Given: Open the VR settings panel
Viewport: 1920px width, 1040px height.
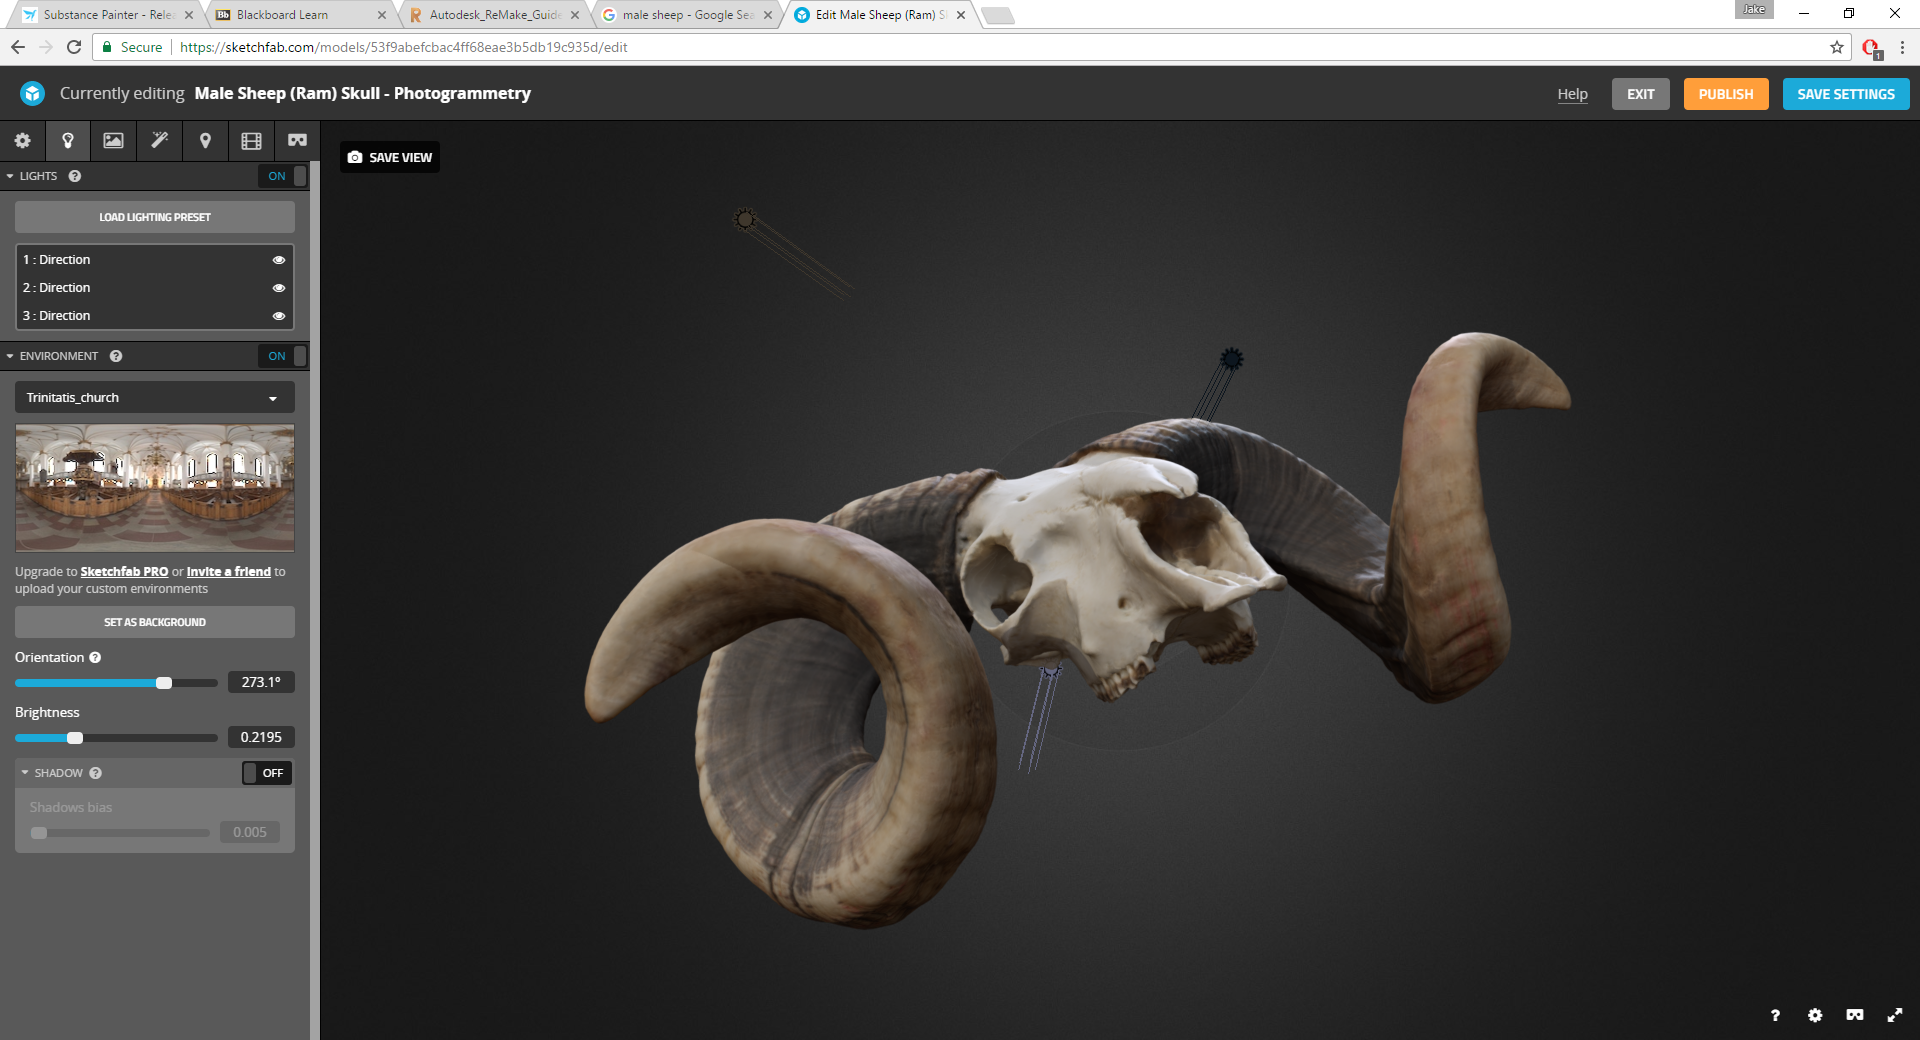Looking at the screenshot, I should coord(296,141).
